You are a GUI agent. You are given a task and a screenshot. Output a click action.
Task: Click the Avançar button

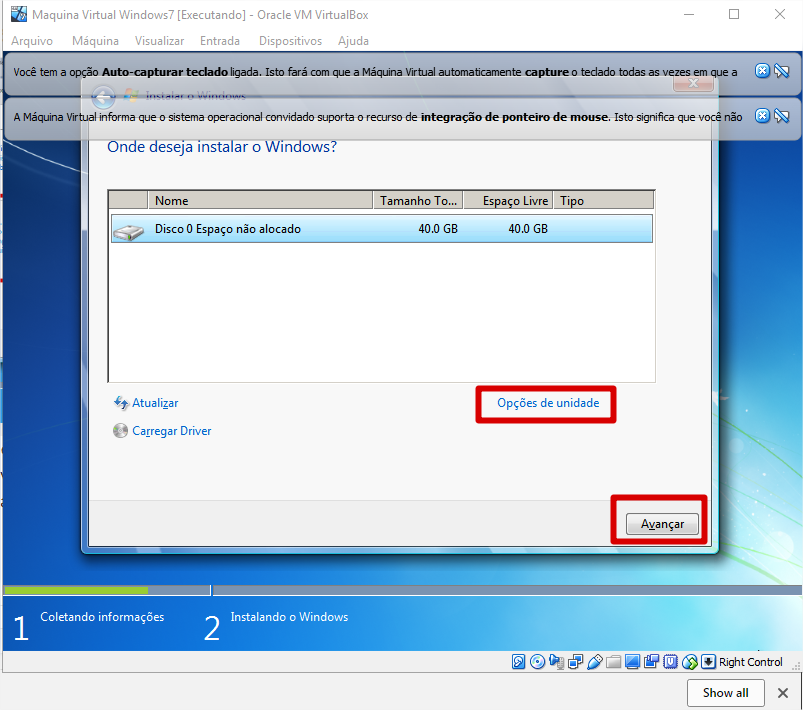point(662,524)
